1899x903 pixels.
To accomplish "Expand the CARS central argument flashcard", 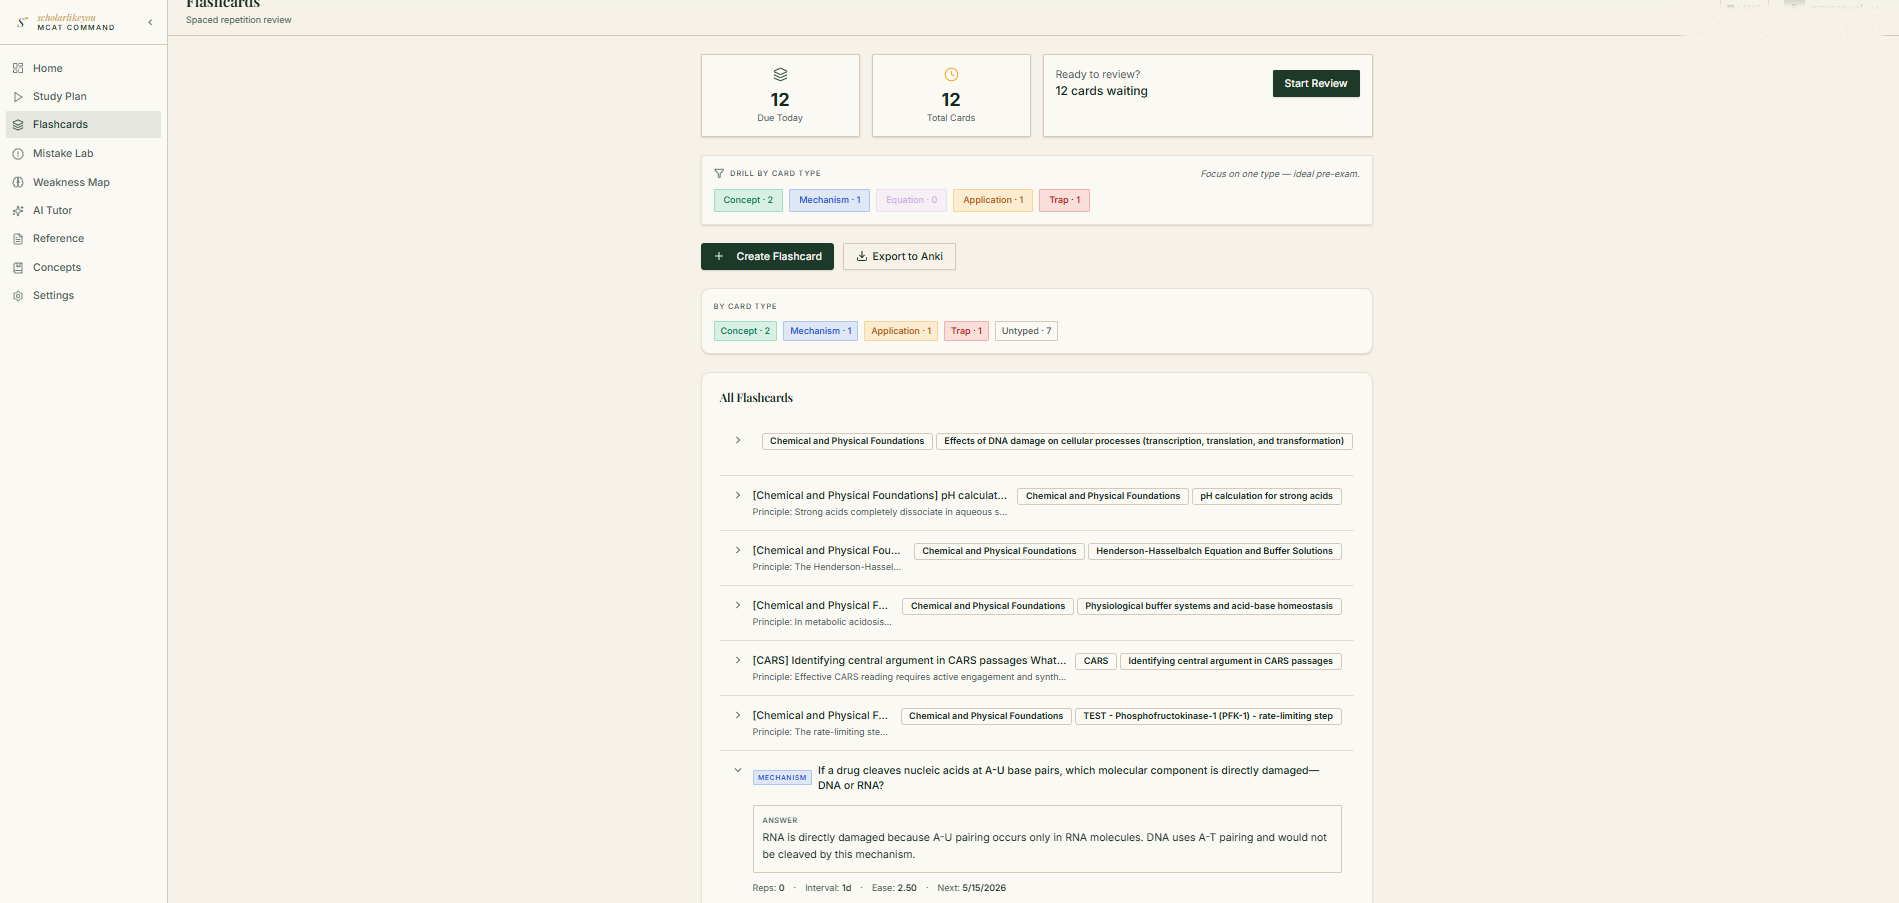I will click(738, 661).
